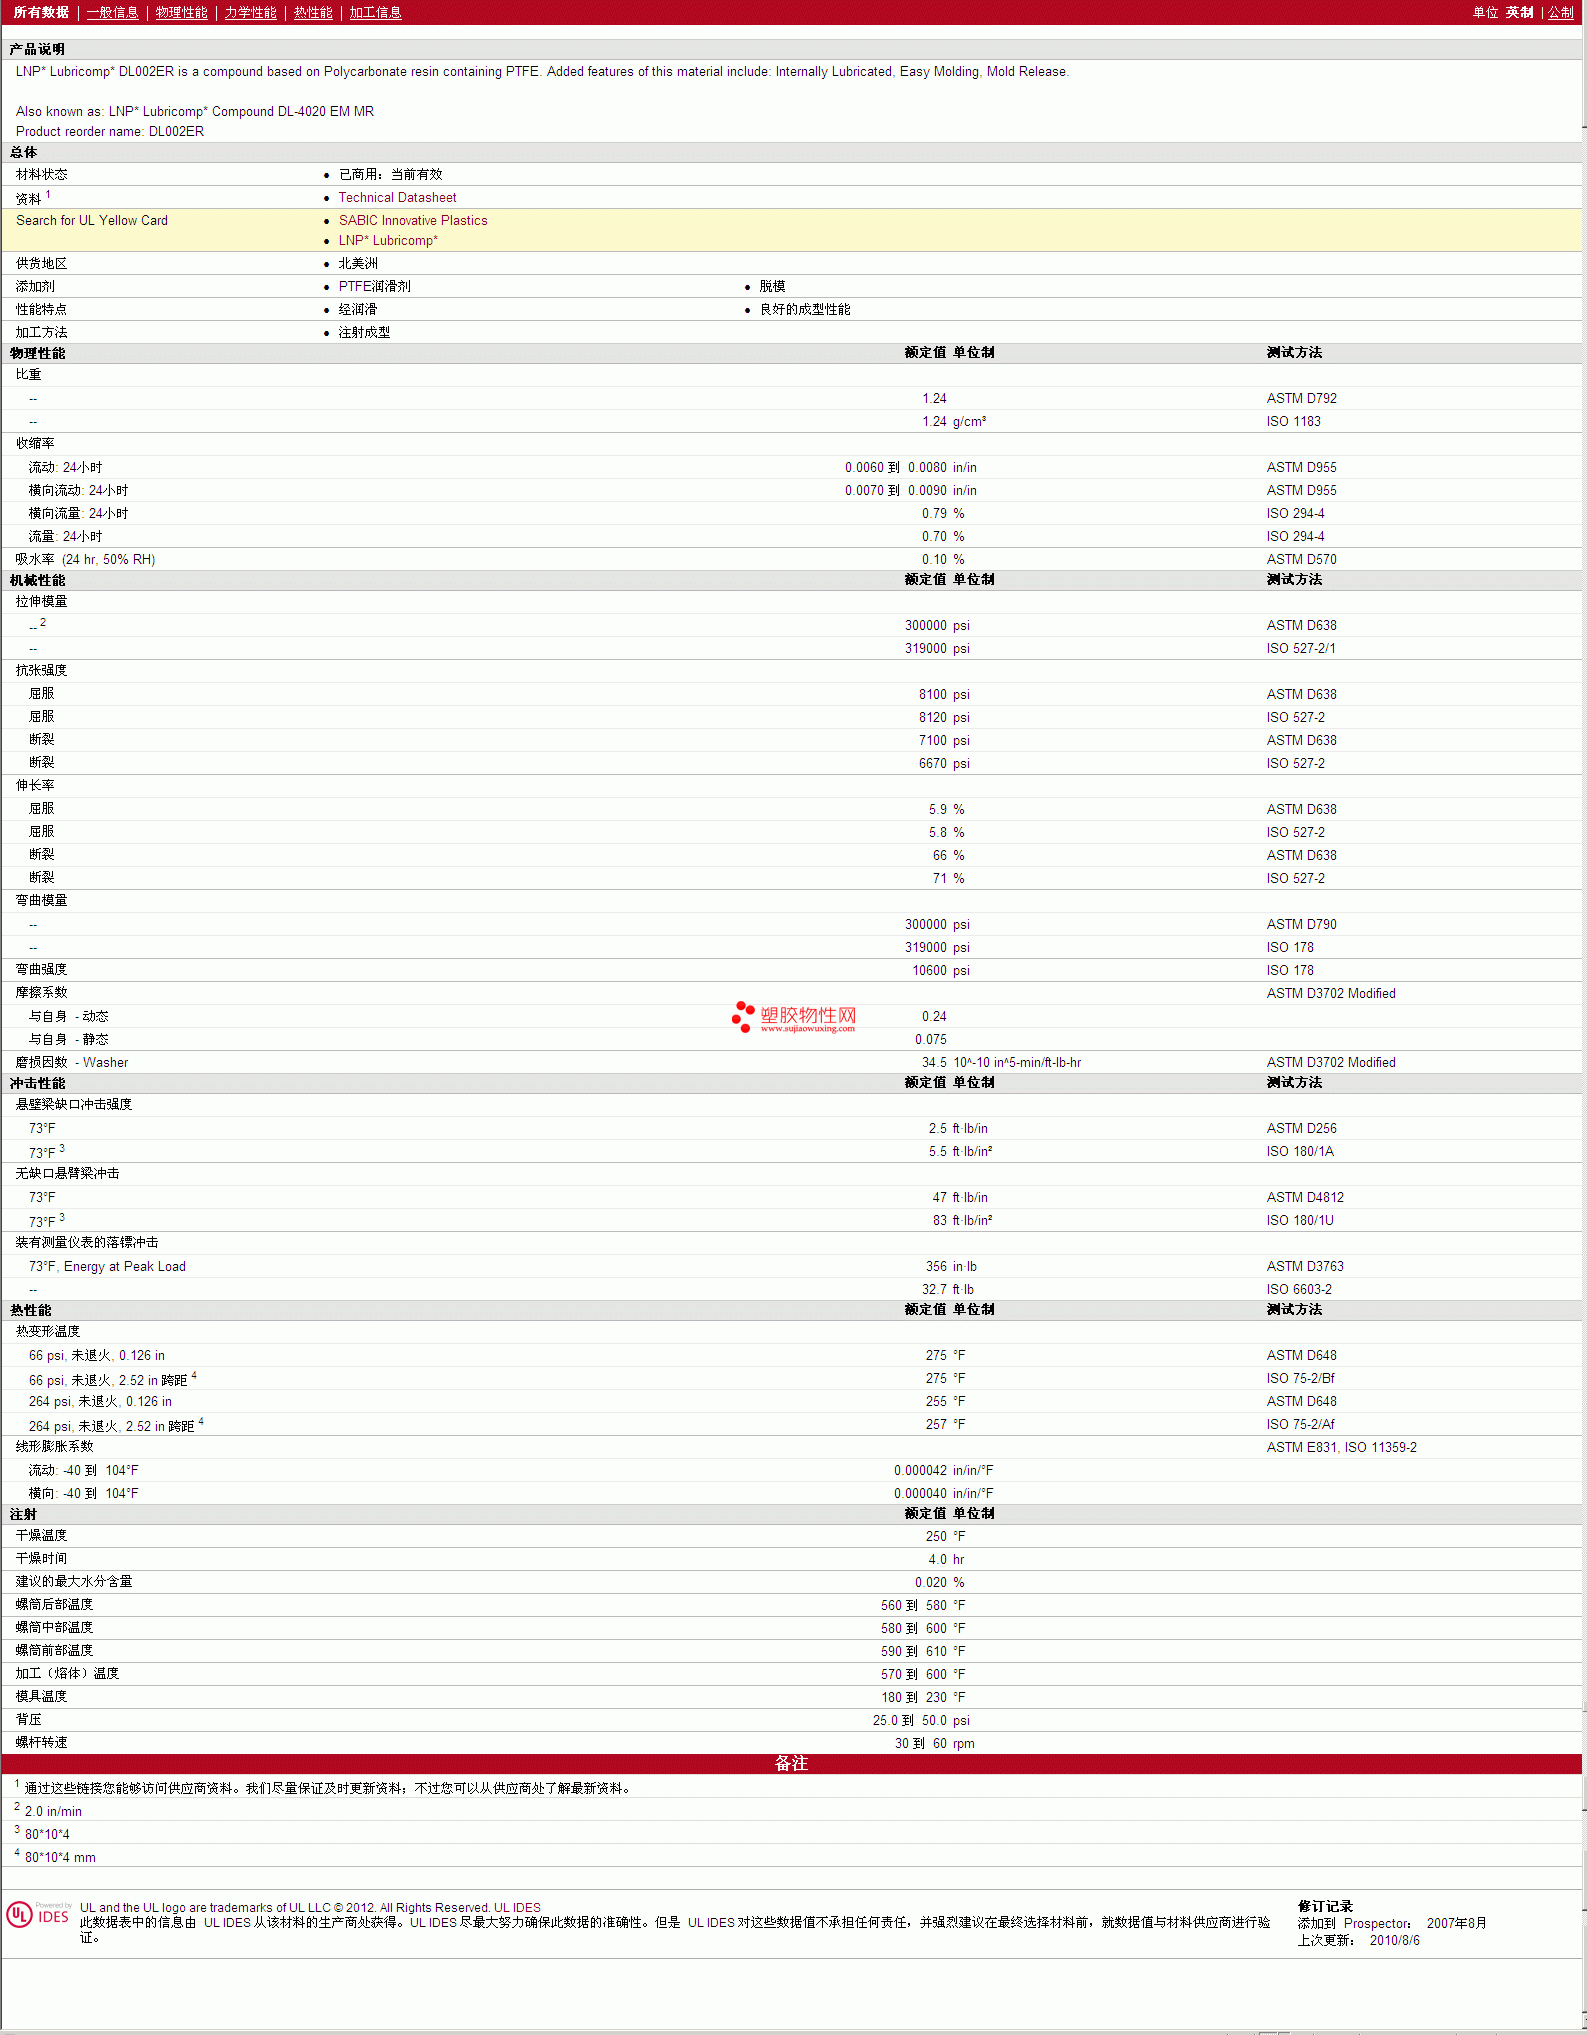Select the ISO 180/1U test method
This screenshot has width=1587, height=2035.
[x=1300, y=1220]
